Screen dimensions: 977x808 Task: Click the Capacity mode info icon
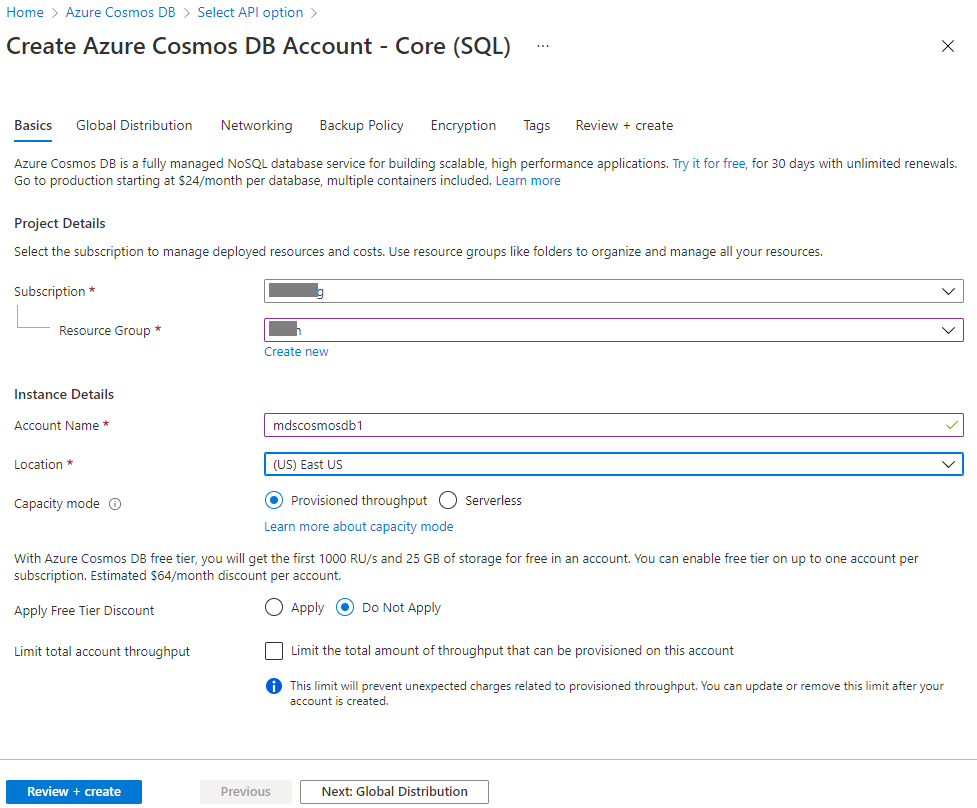tap(115, 504)
